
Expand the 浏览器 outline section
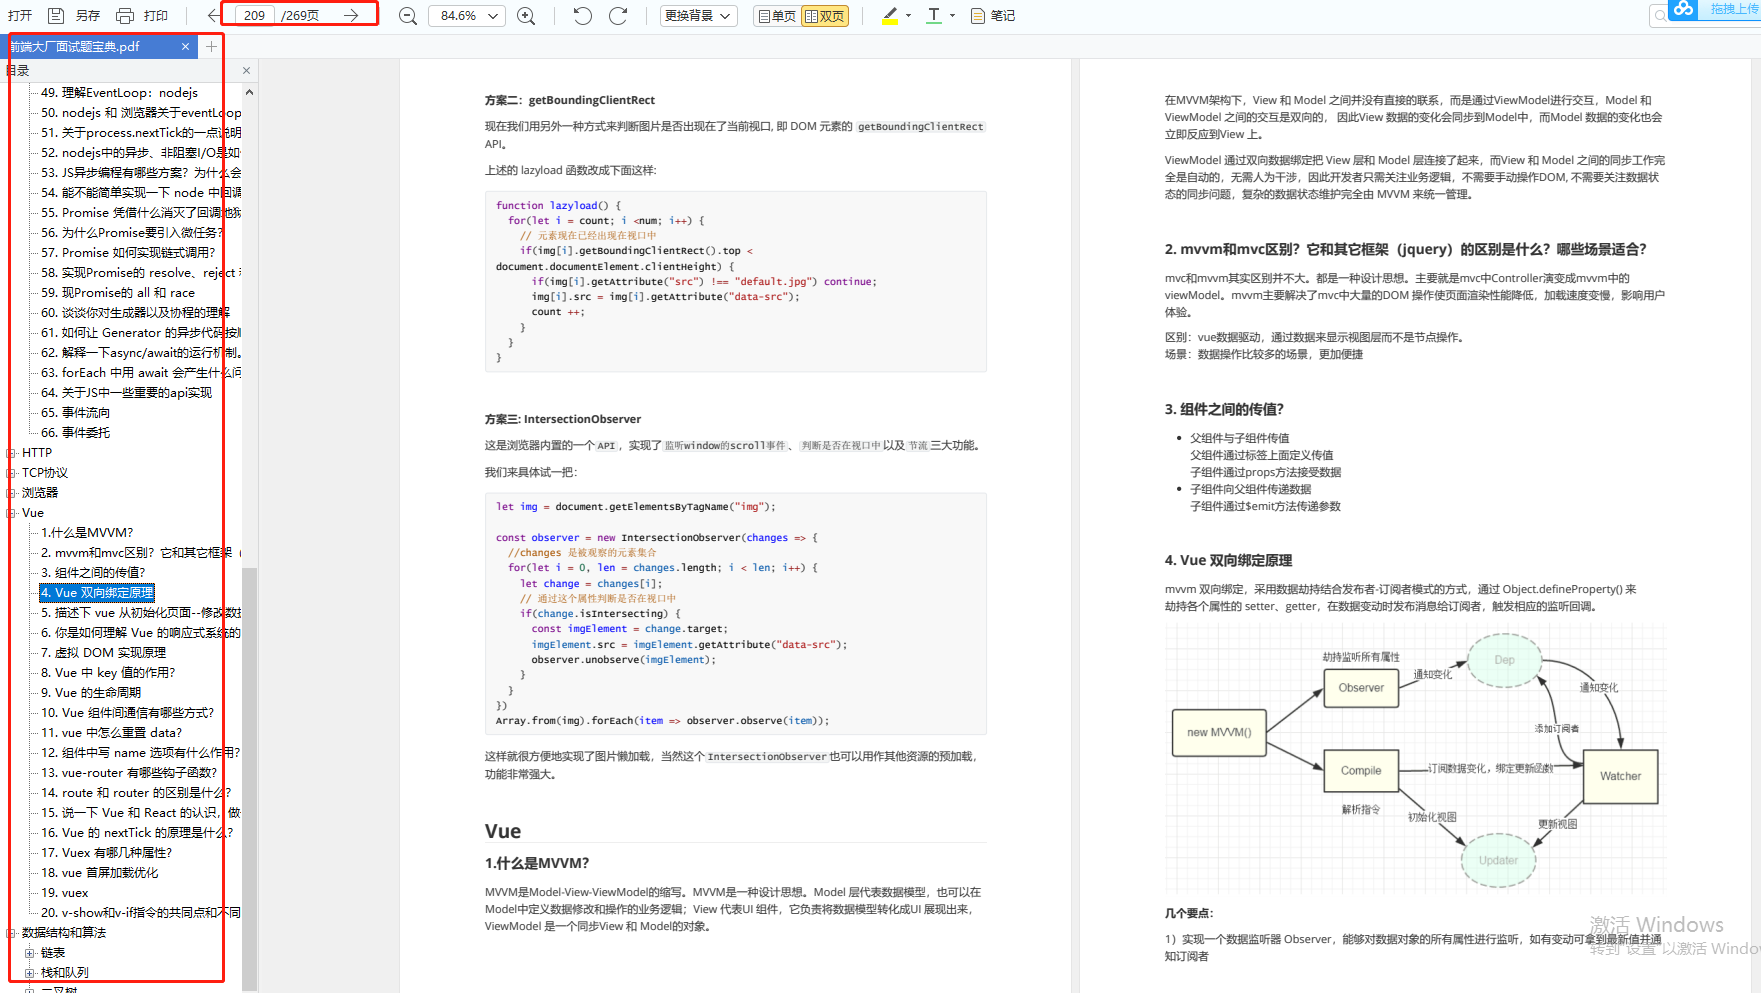12,493
